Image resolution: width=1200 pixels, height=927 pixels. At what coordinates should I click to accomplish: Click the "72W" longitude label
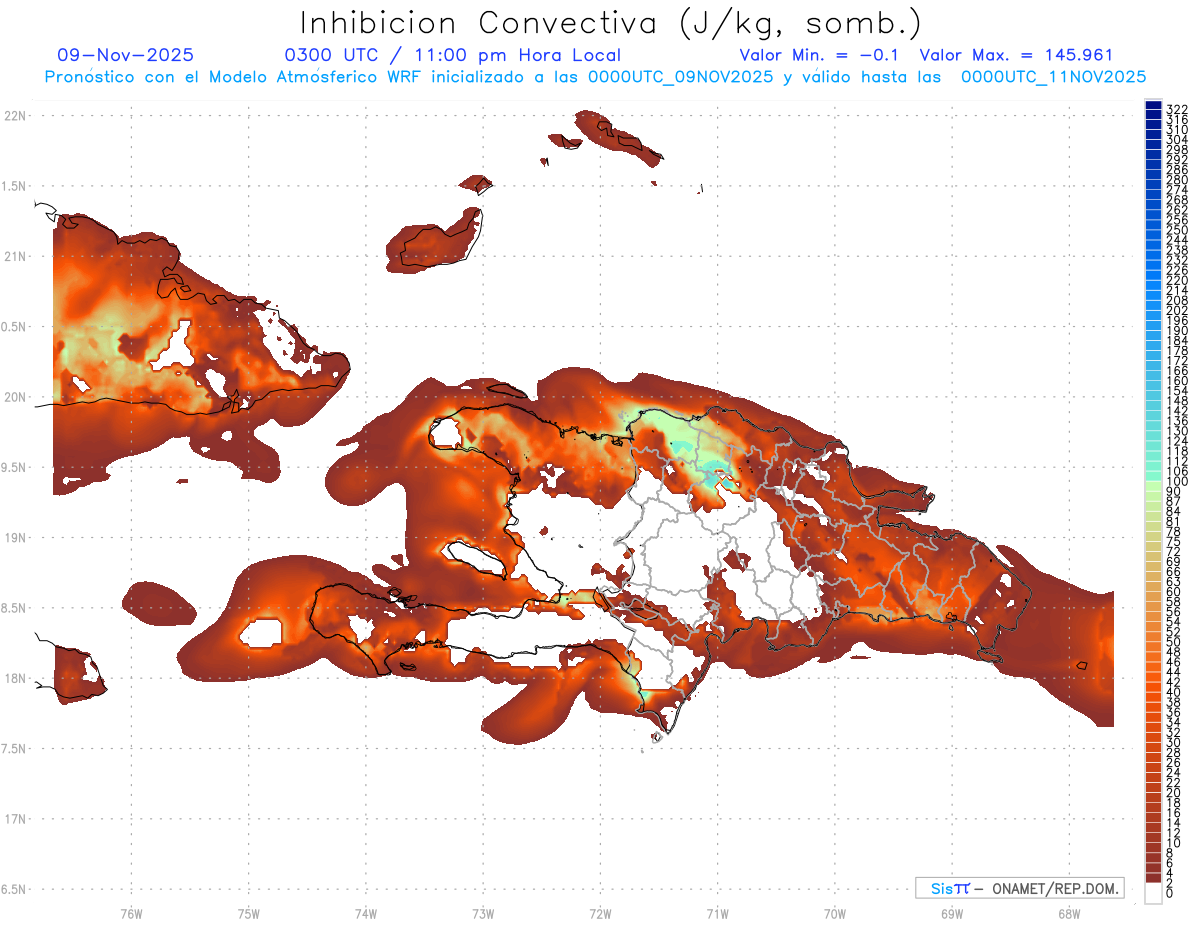coord(600,912)
